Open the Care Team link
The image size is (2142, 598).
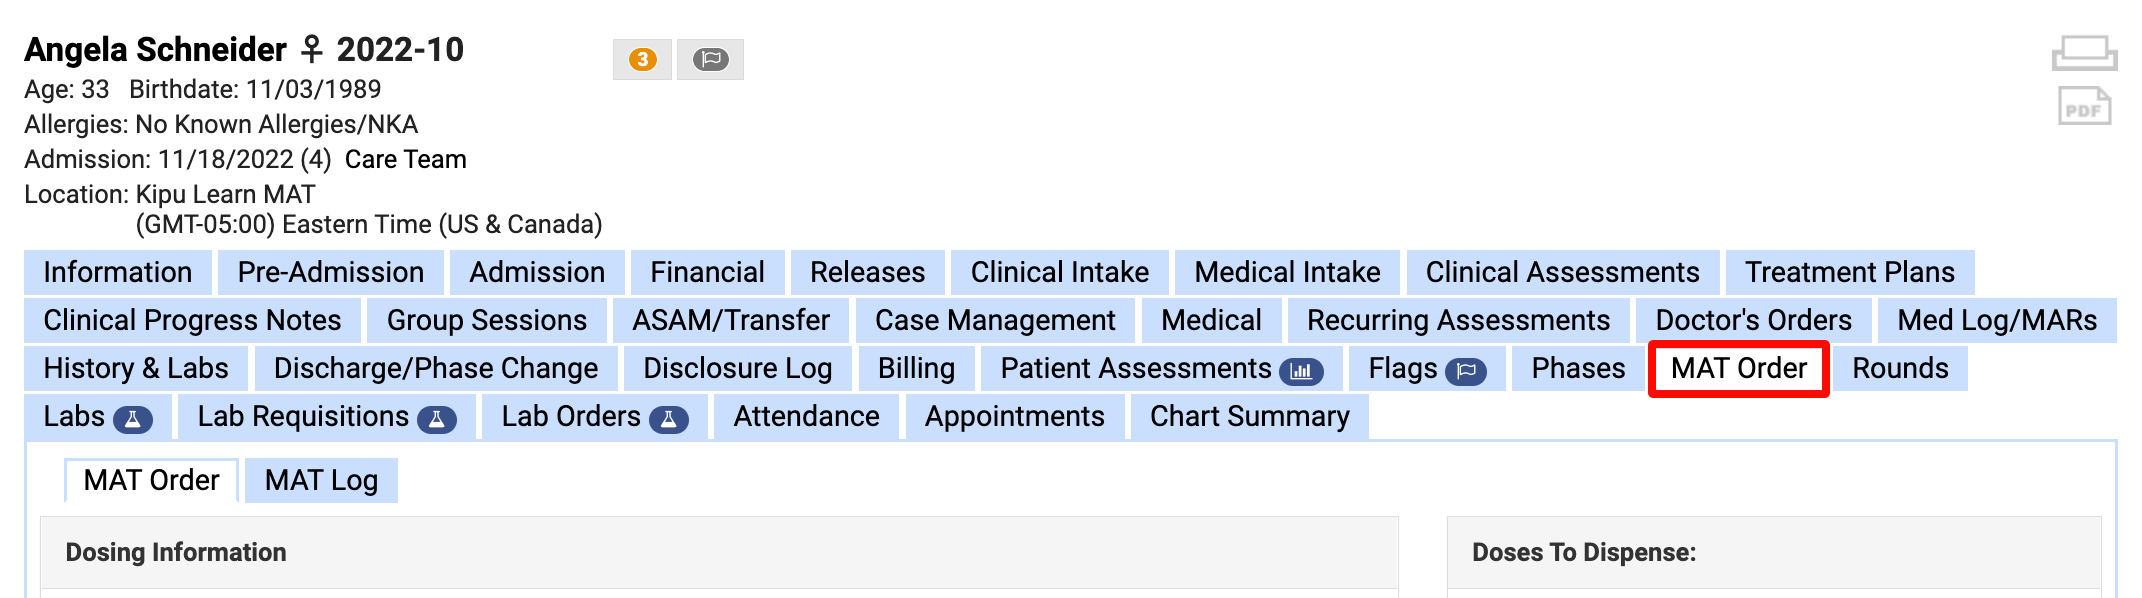tap(405, 160)
